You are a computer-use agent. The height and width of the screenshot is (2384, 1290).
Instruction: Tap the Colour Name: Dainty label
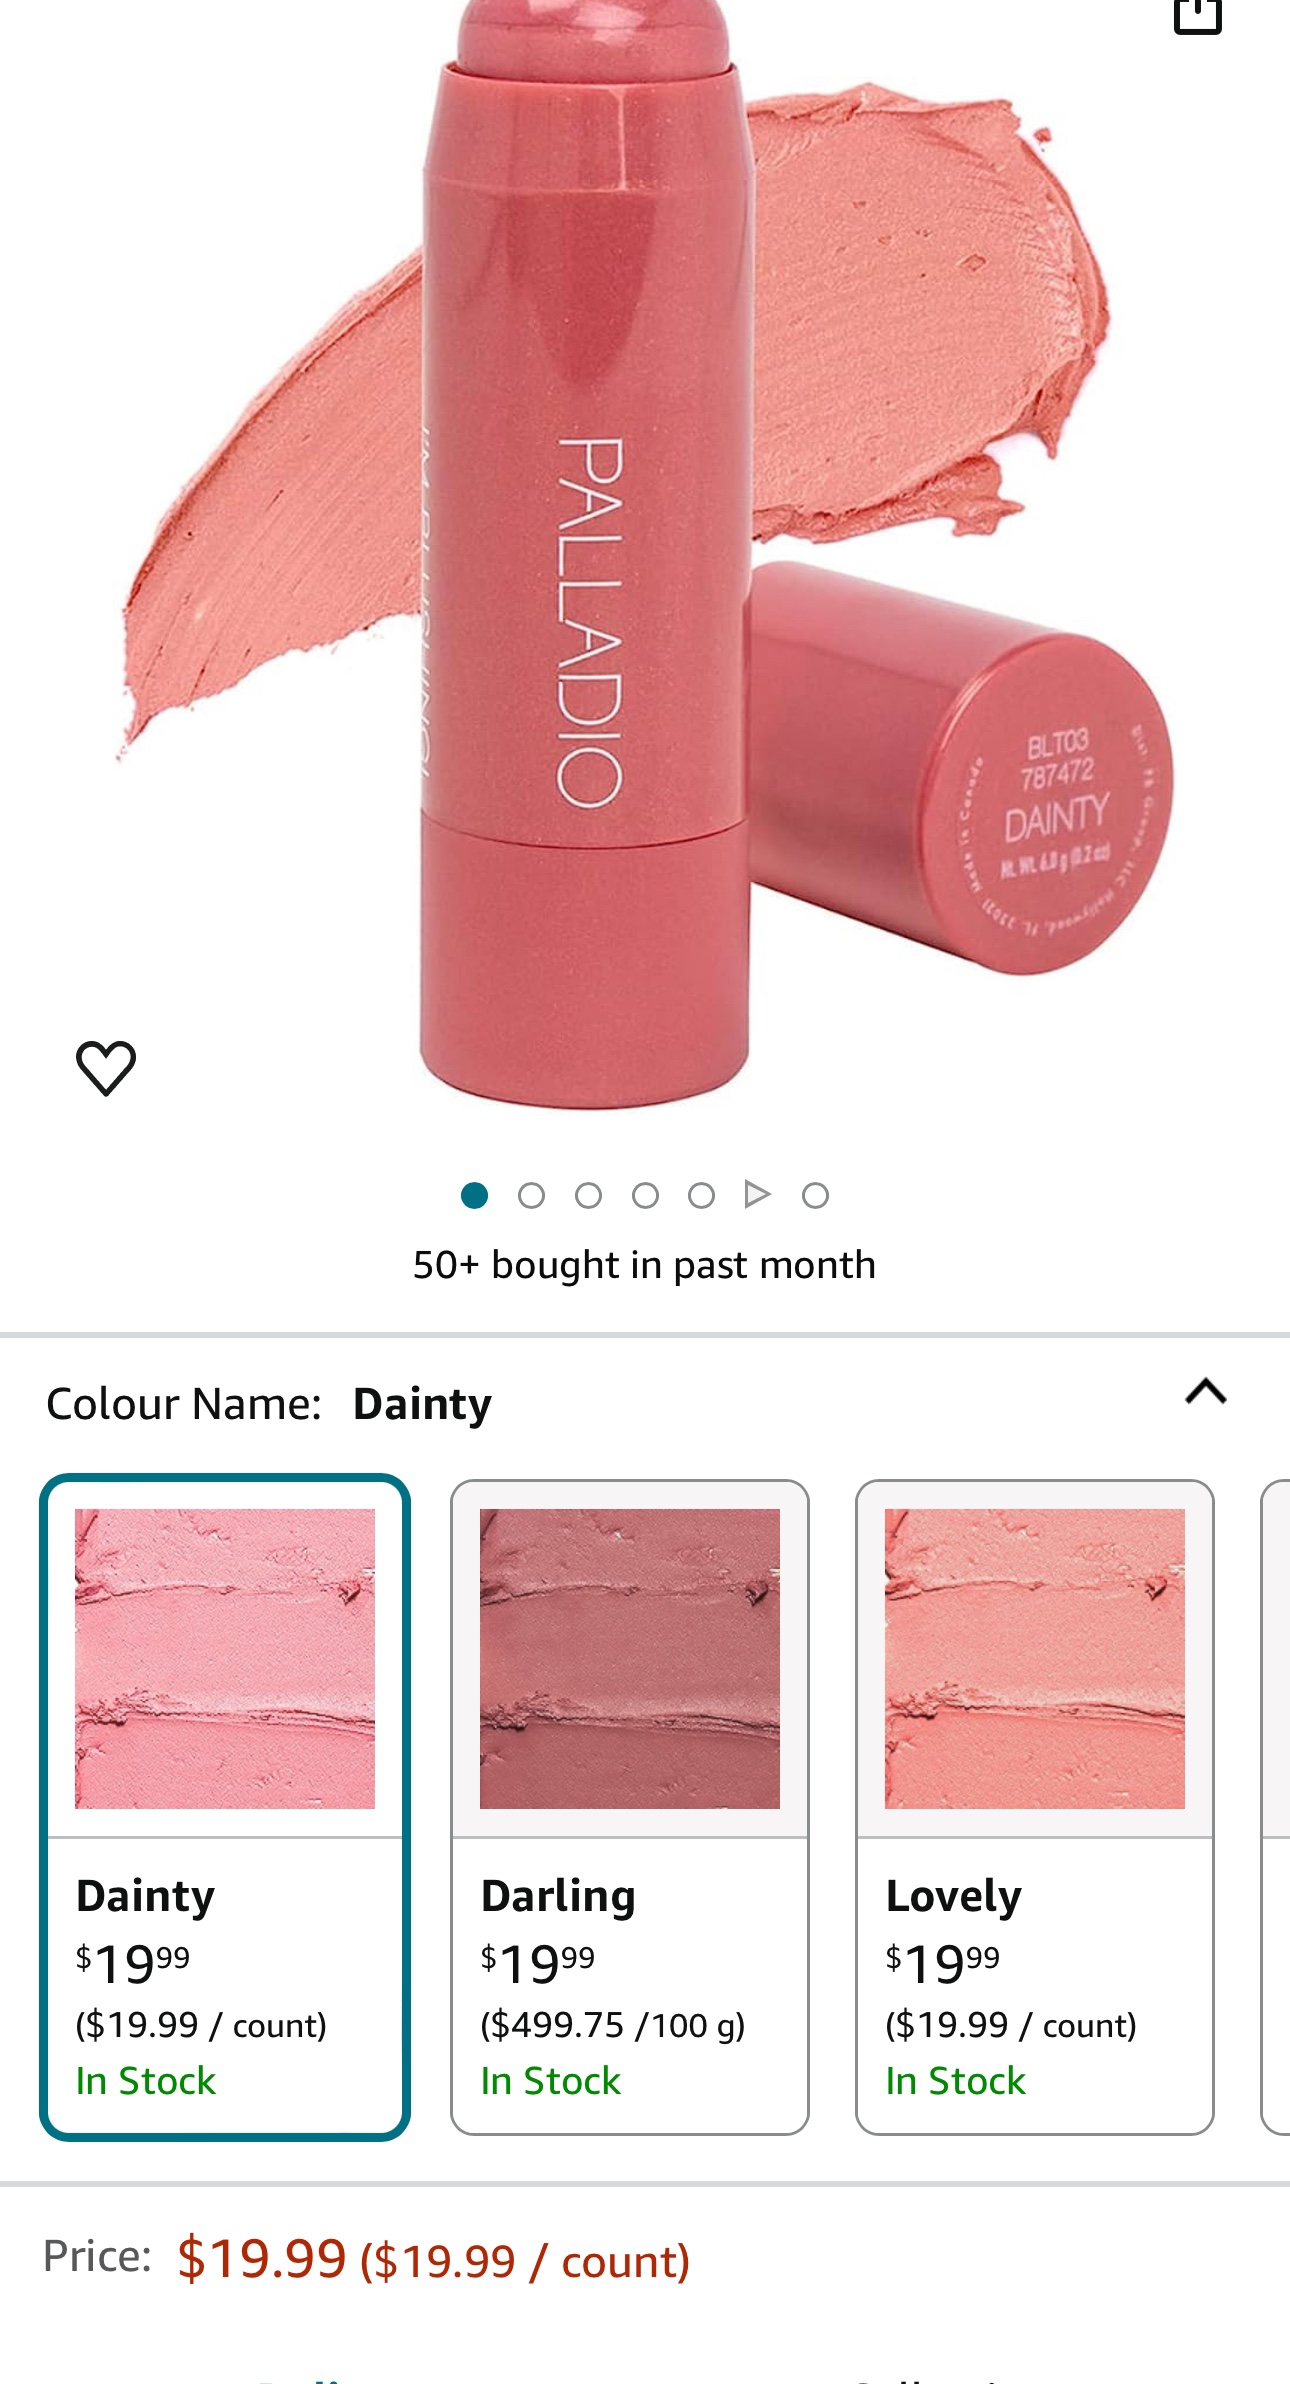[x=269, y=1404]
